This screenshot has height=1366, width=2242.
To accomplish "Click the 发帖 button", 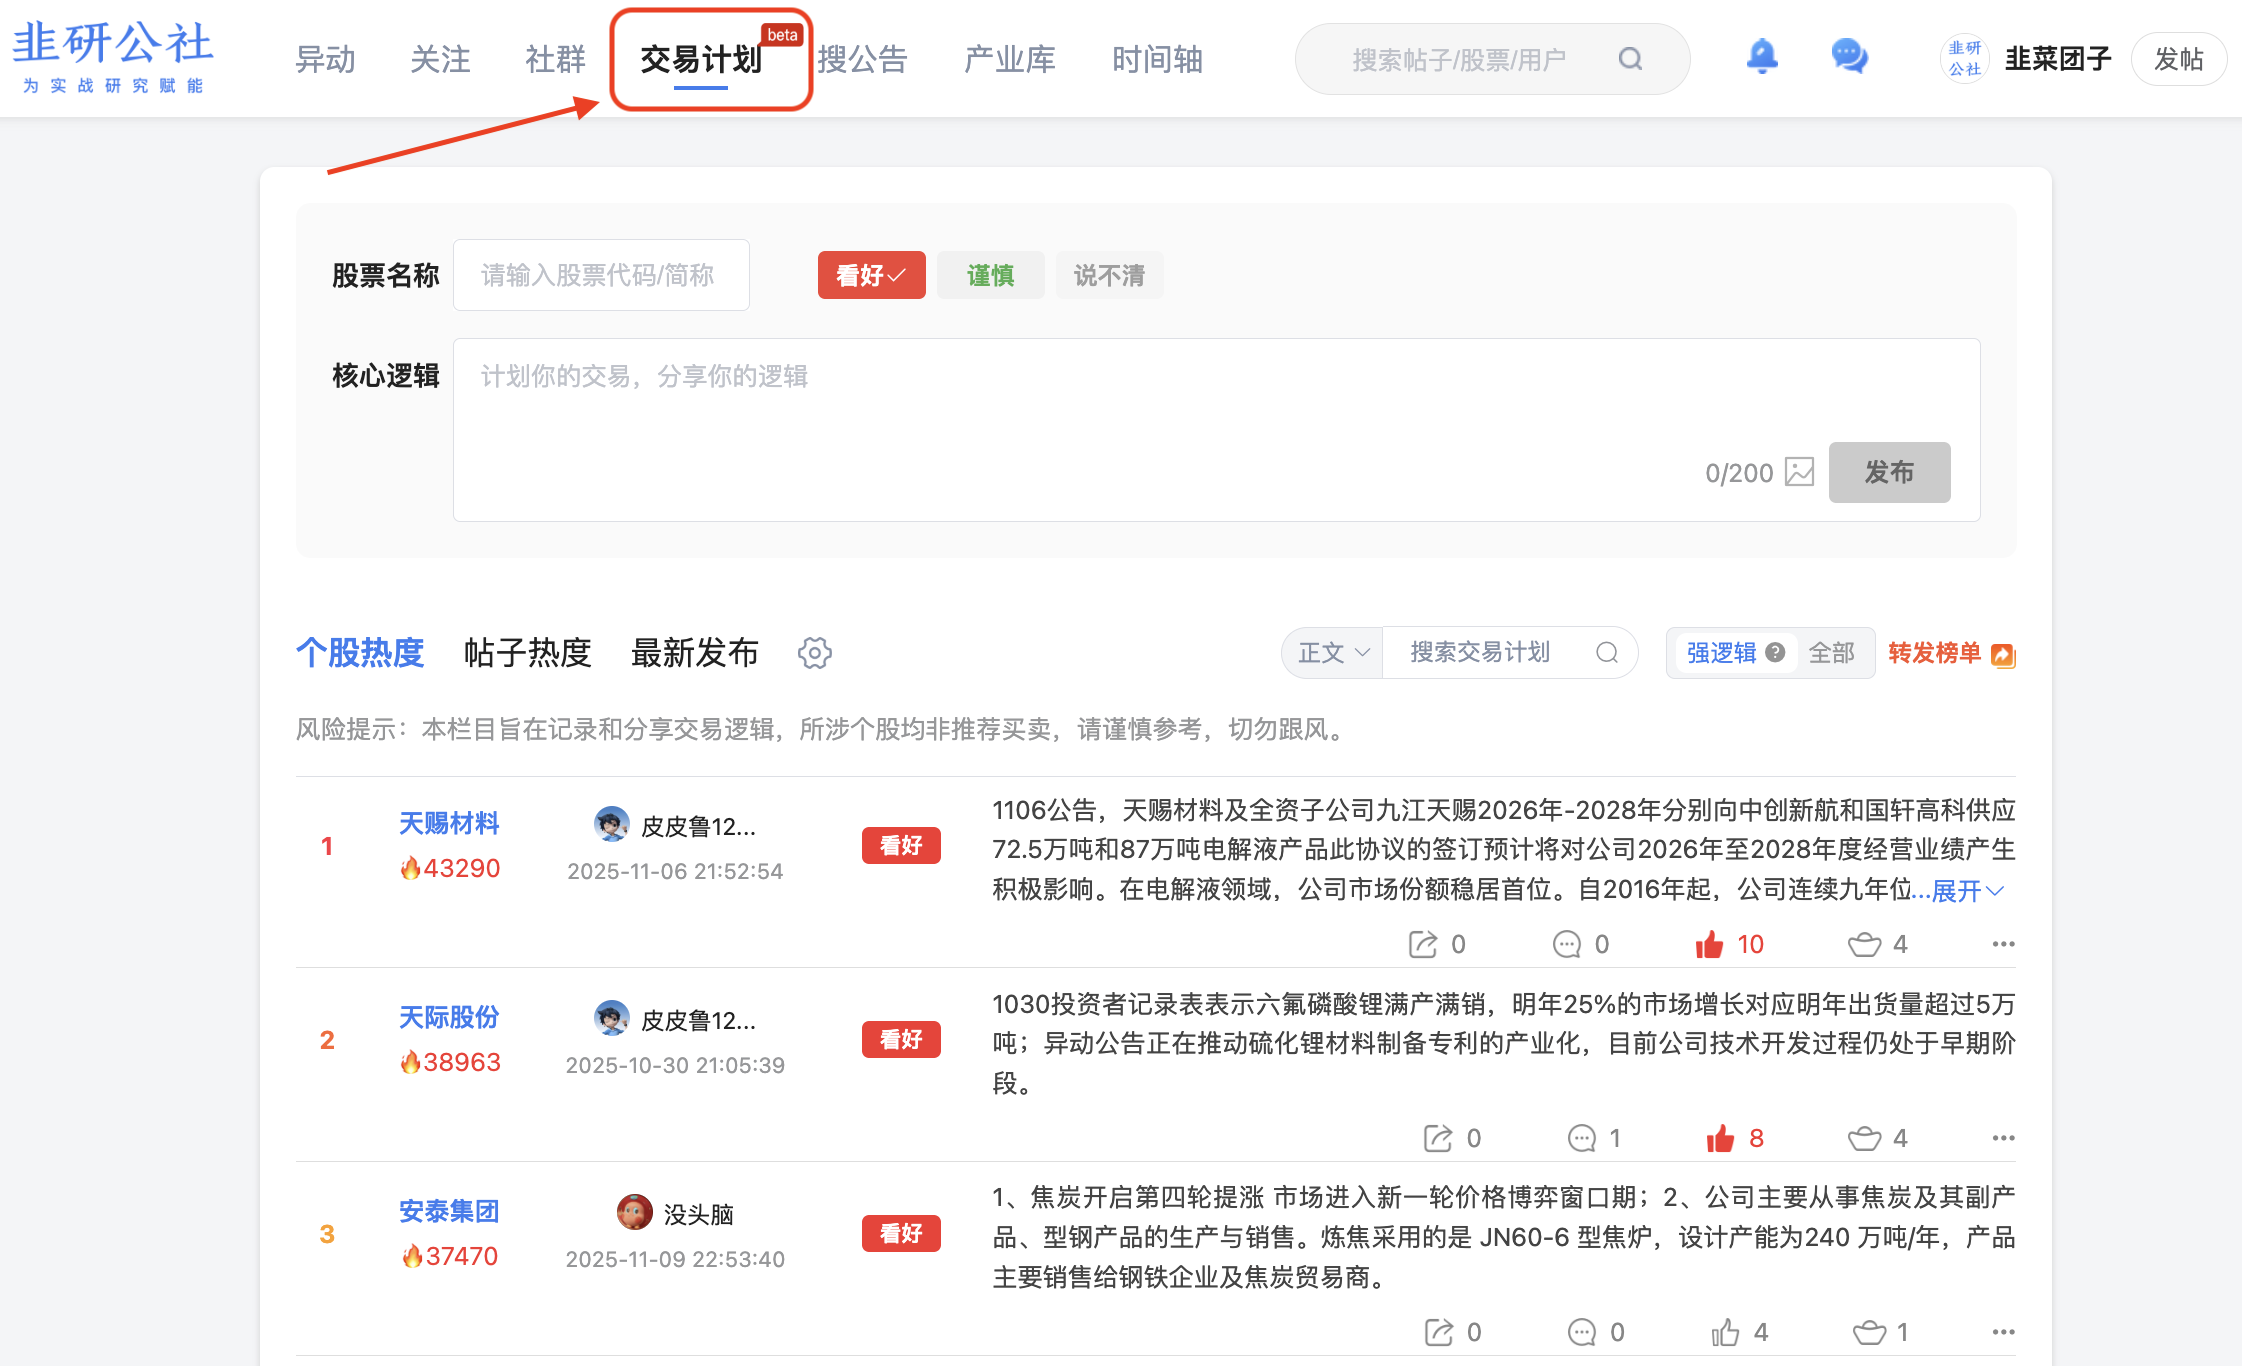I will point(2178,59).
